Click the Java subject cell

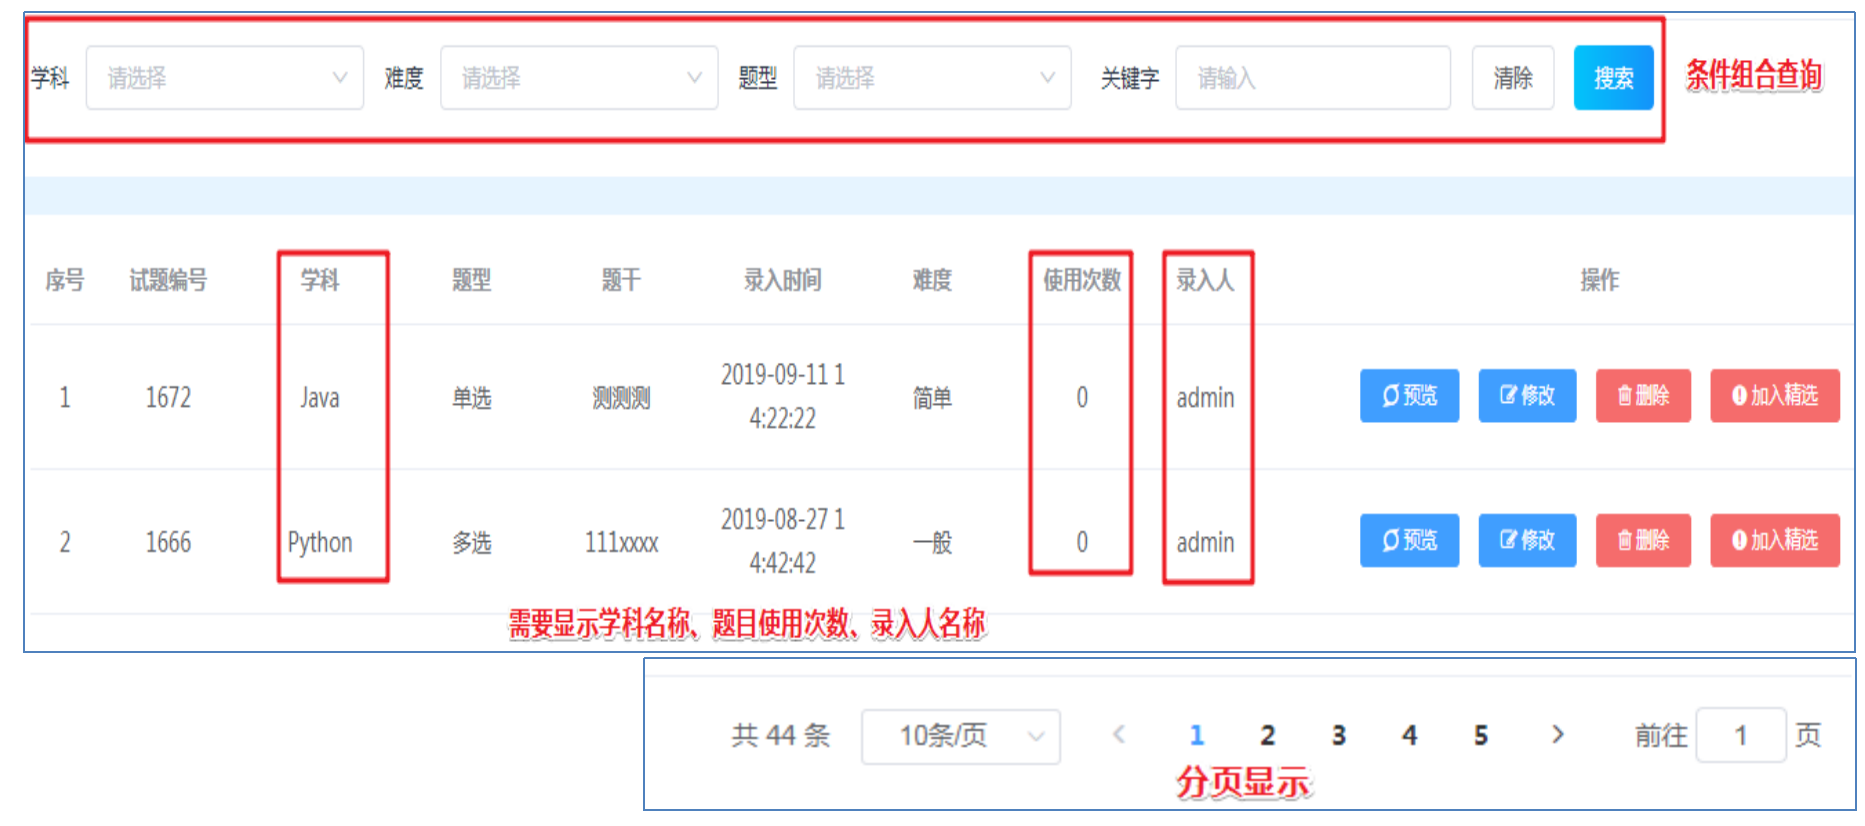coord(320,398)
